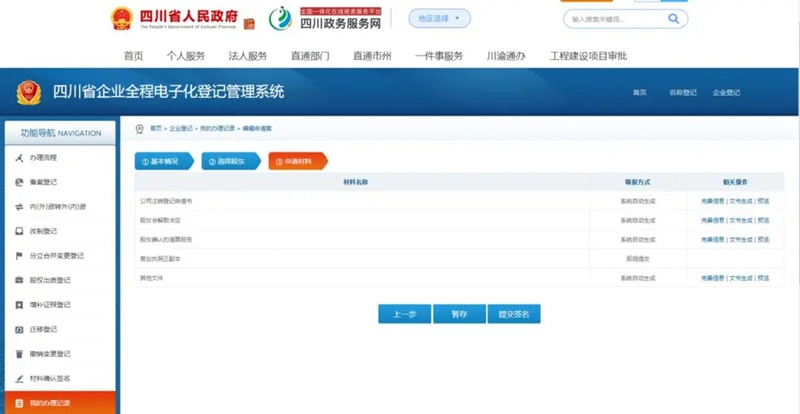Click the 公司注销登记申请书 material name
Screen dimensions: 800x414
tap(166, 201)
